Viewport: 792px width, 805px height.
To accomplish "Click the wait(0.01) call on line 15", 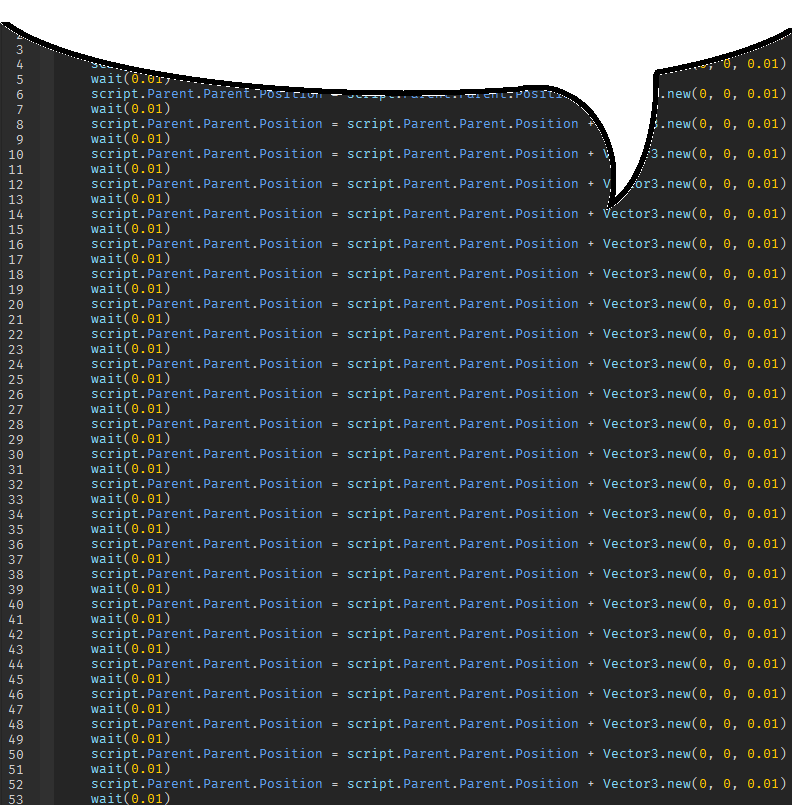I will (130, 229).
